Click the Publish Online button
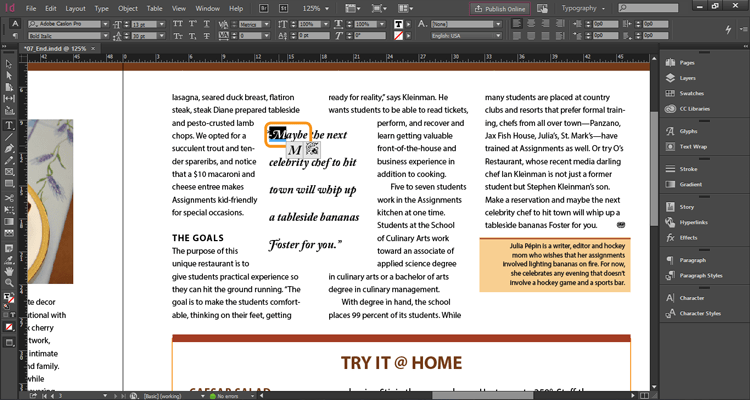This screenshot has width=750, height=400. [x=500, y=9]
